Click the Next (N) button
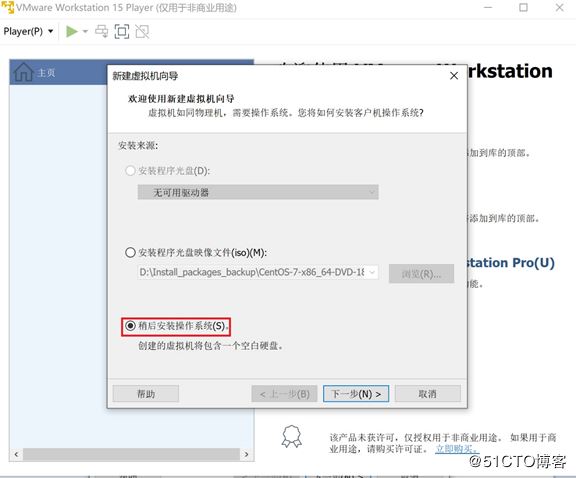 click(x=356, y=394)
